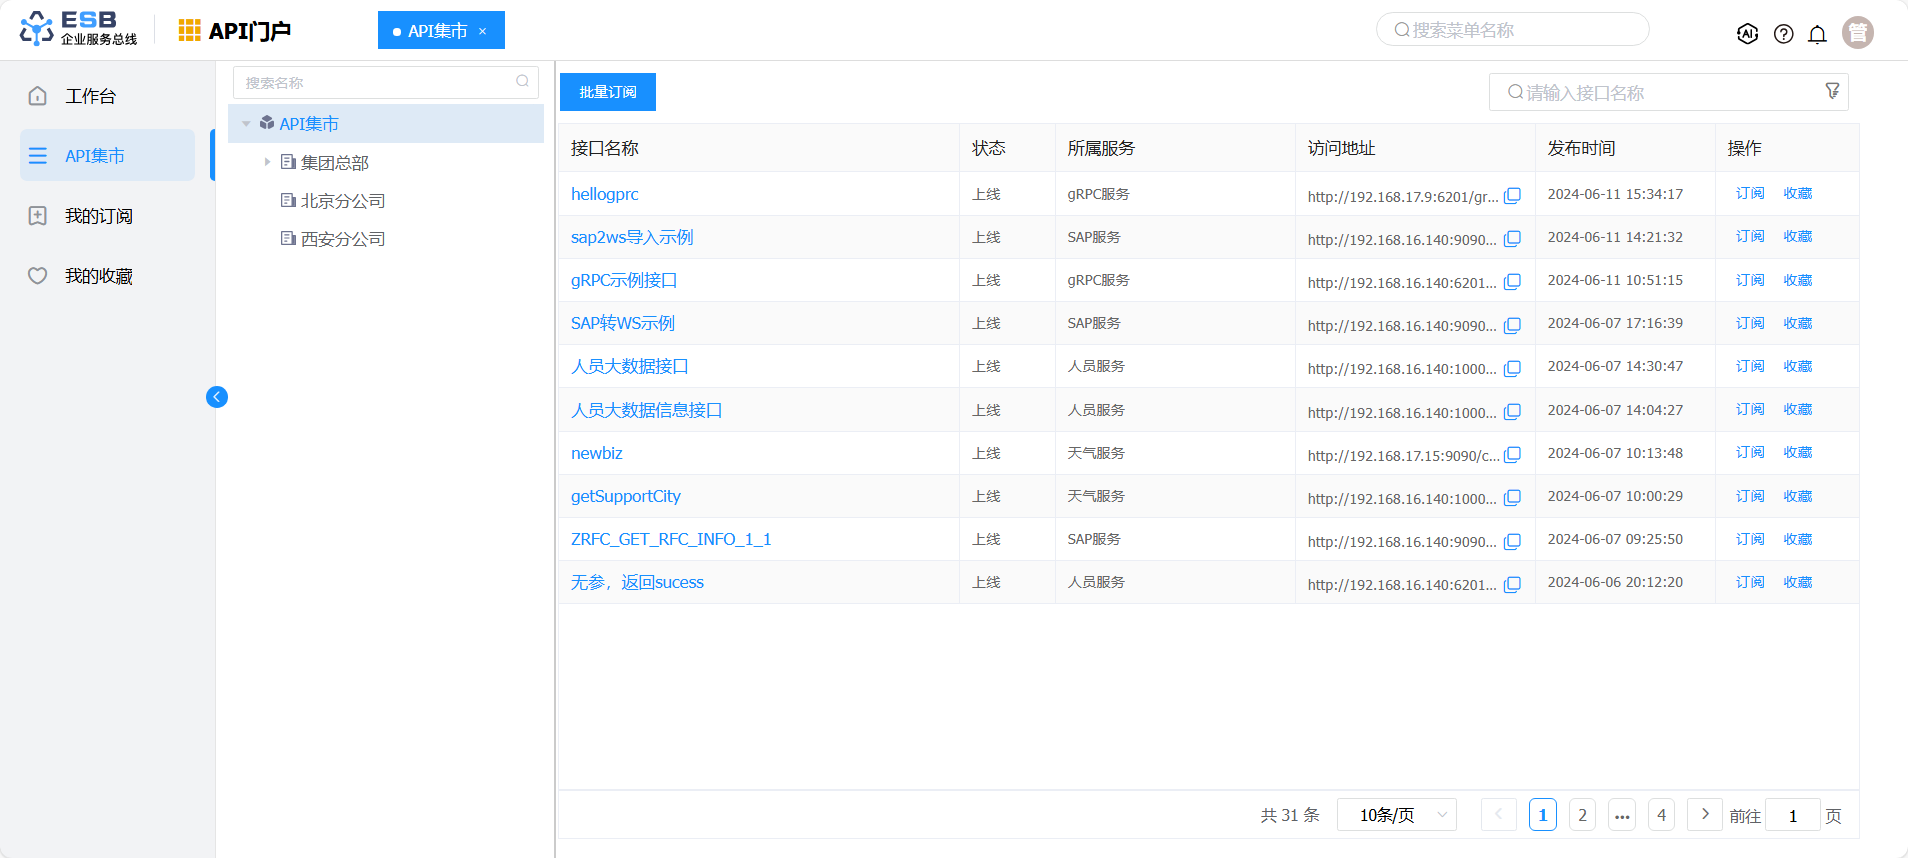Click the interface name search field
Screen dimensions: 1908x858
(x=1660, y=93)
